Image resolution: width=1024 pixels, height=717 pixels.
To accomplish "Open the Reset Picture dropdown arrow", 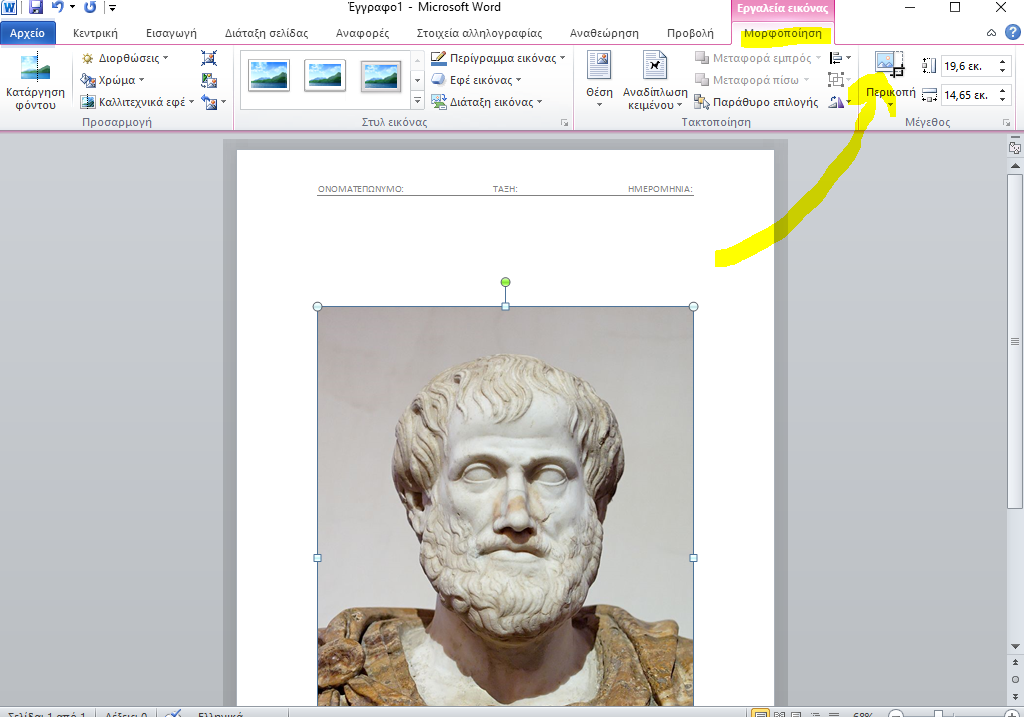I will 223,102.
